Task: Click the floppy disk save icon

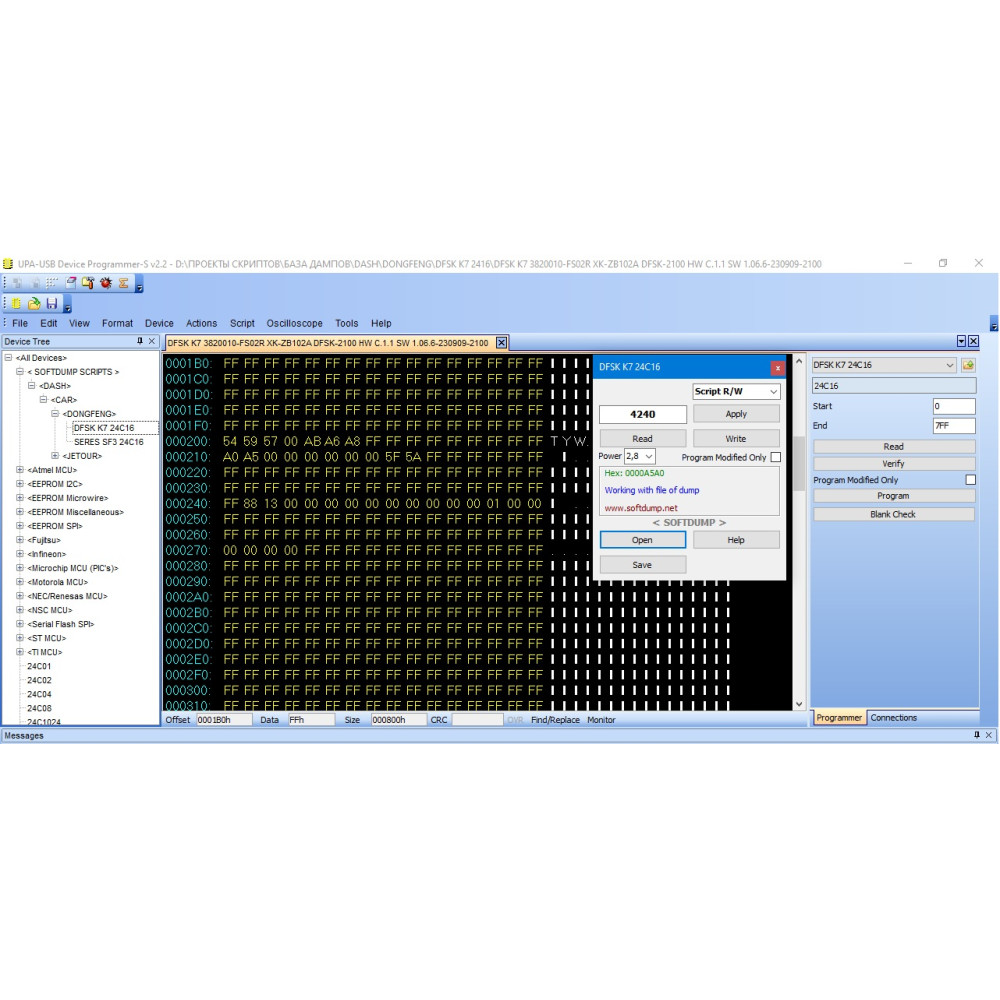Action: (52, 304)
